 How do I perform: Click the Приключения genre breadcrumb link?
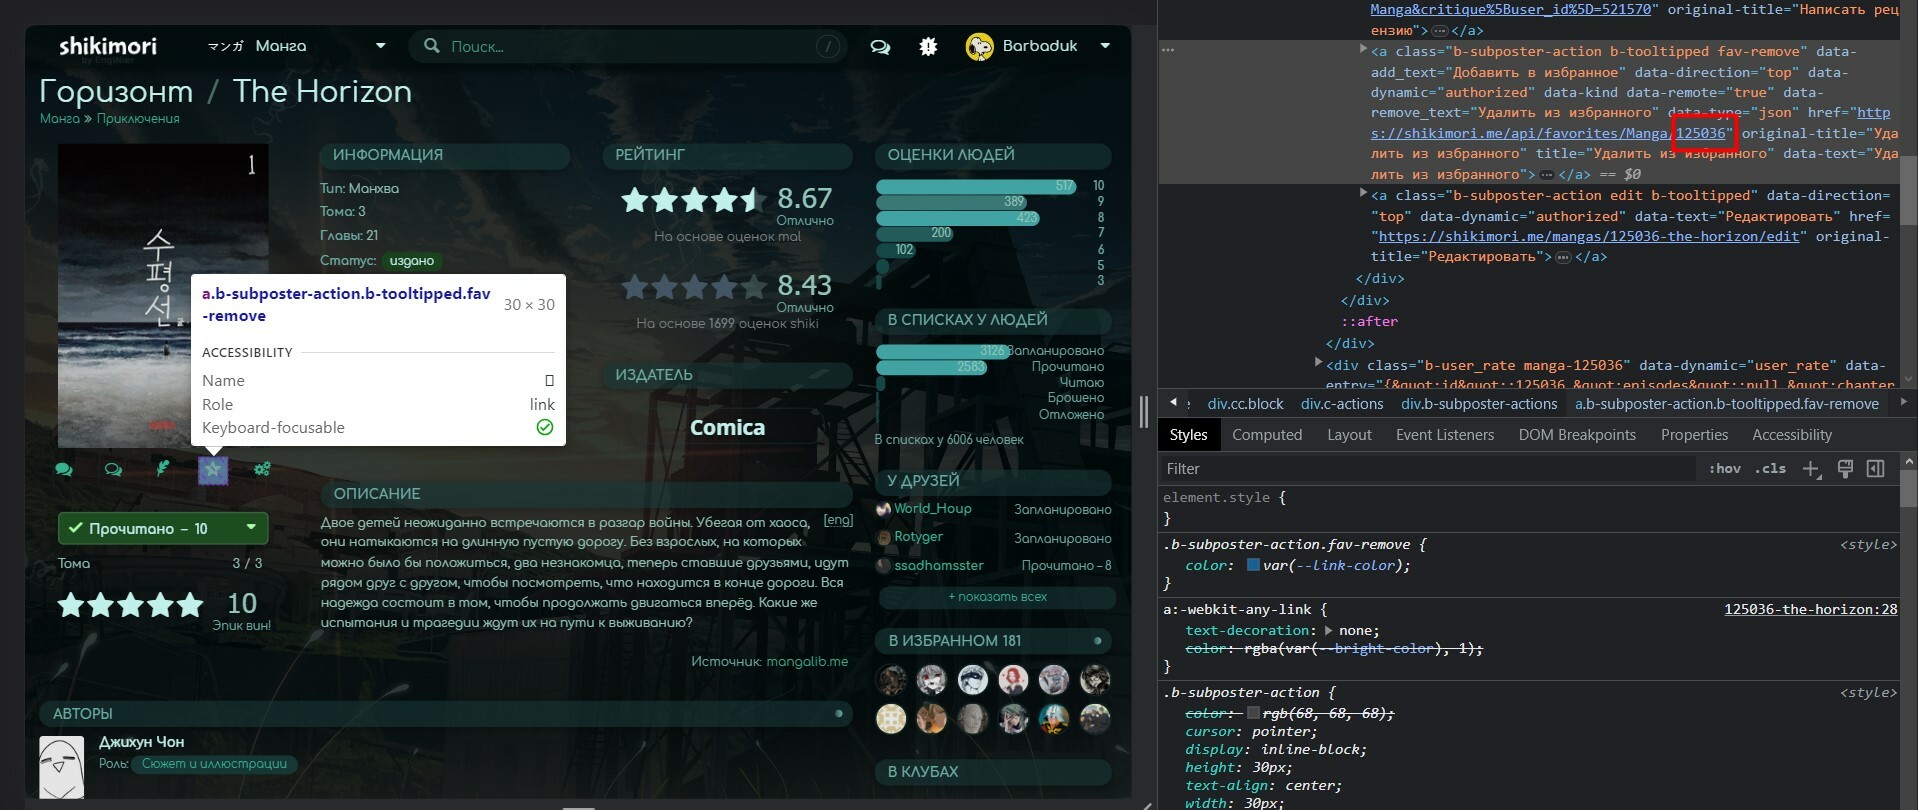(x=138, y=119)
